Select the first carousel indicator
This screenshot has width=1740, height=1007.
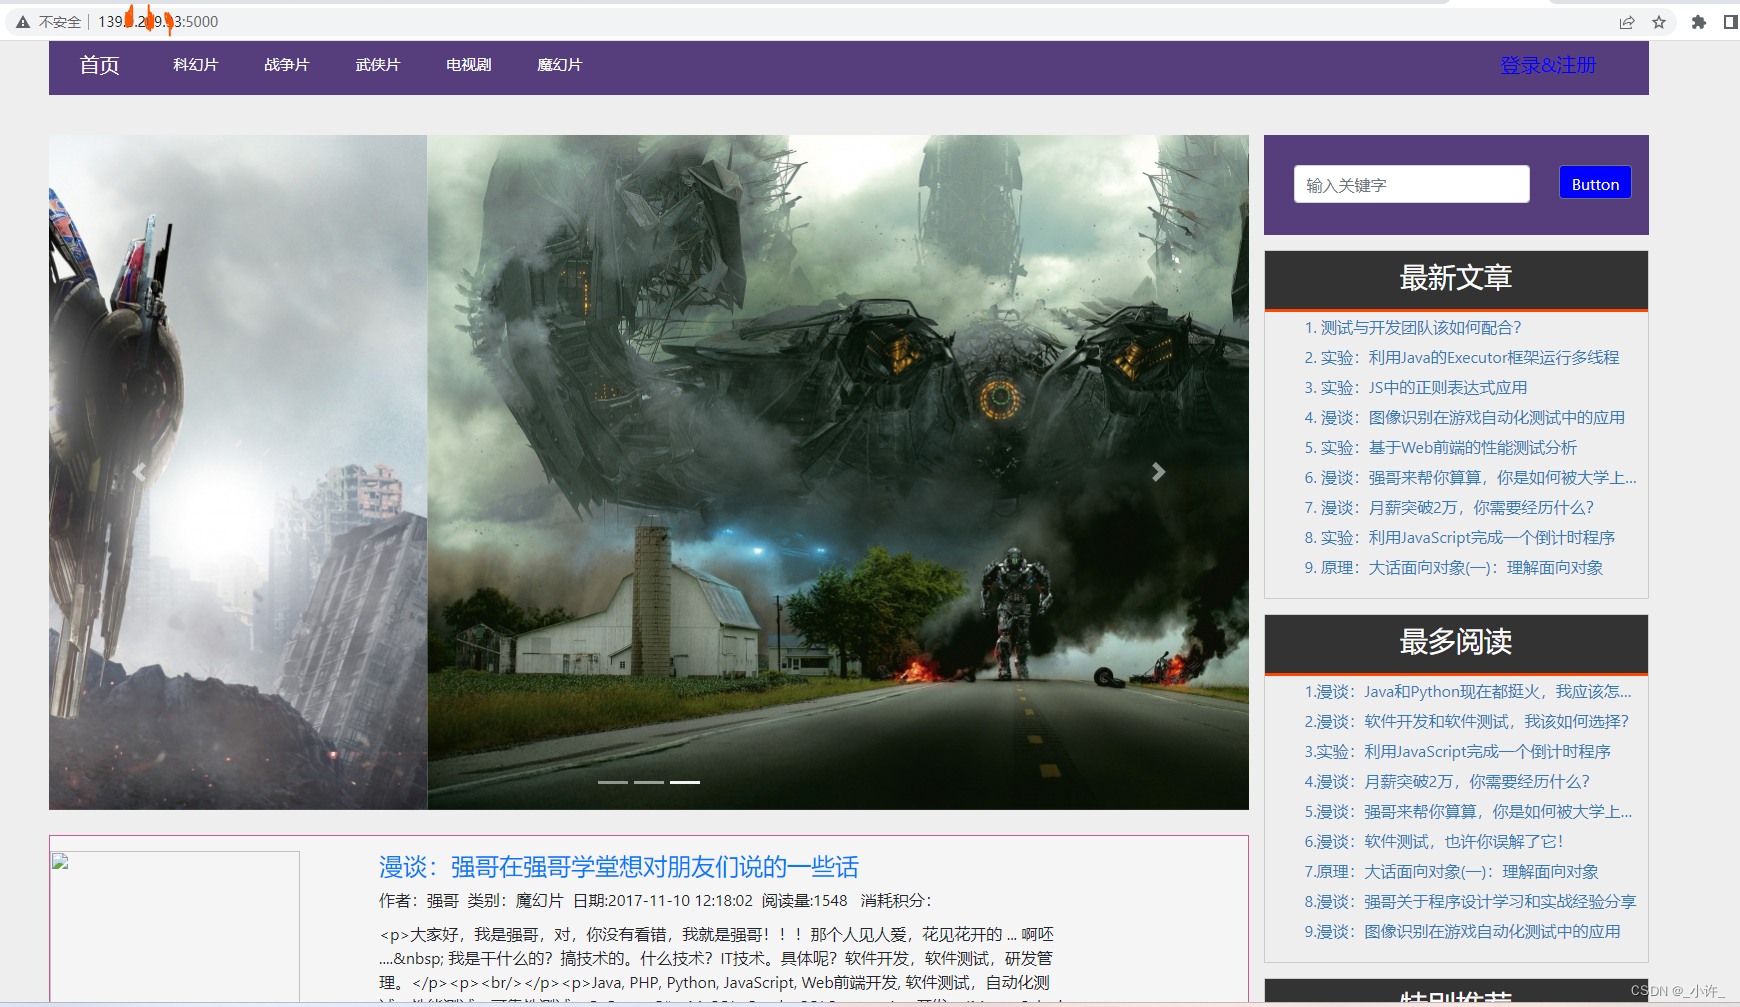click(613, 782)
